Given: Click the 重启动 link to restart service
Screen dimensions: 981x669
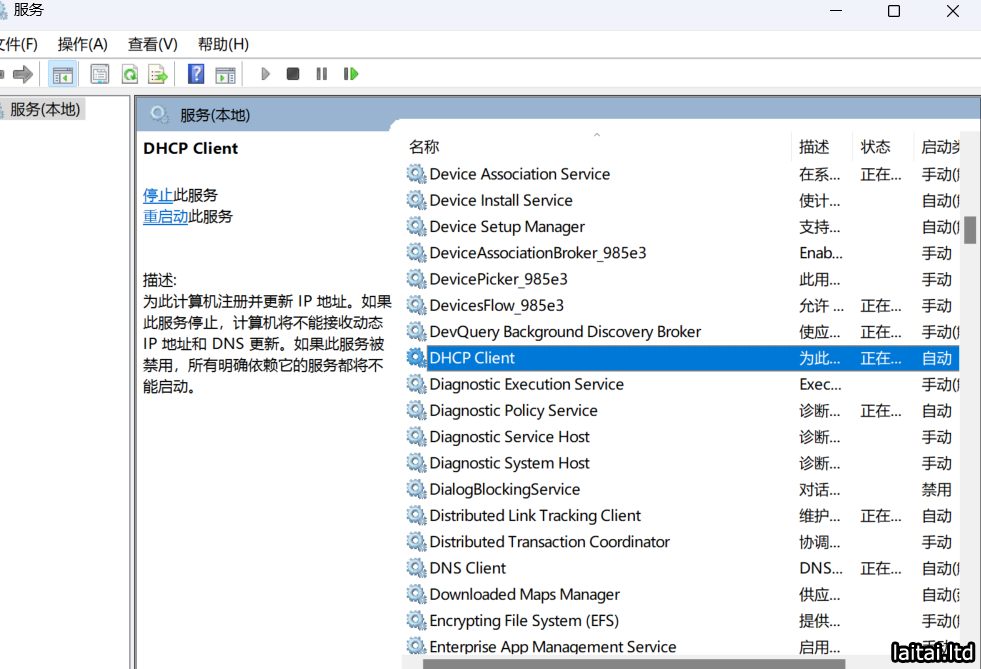Looking at the screenshot, I should [x=165, y=216].
